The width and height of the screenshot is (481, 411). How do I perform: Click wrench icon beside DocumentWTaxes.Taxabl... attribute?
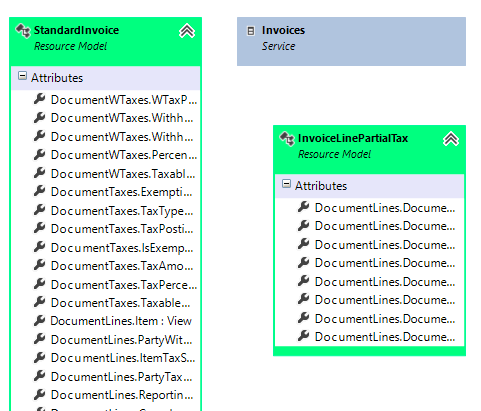coord(39,173)
